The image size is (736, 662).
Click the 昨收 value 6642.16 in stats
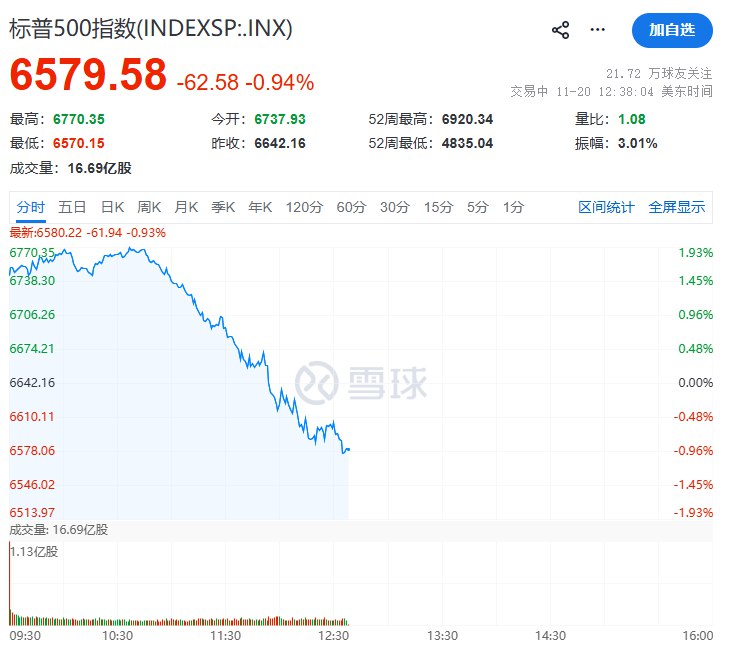tap(280, 143)
